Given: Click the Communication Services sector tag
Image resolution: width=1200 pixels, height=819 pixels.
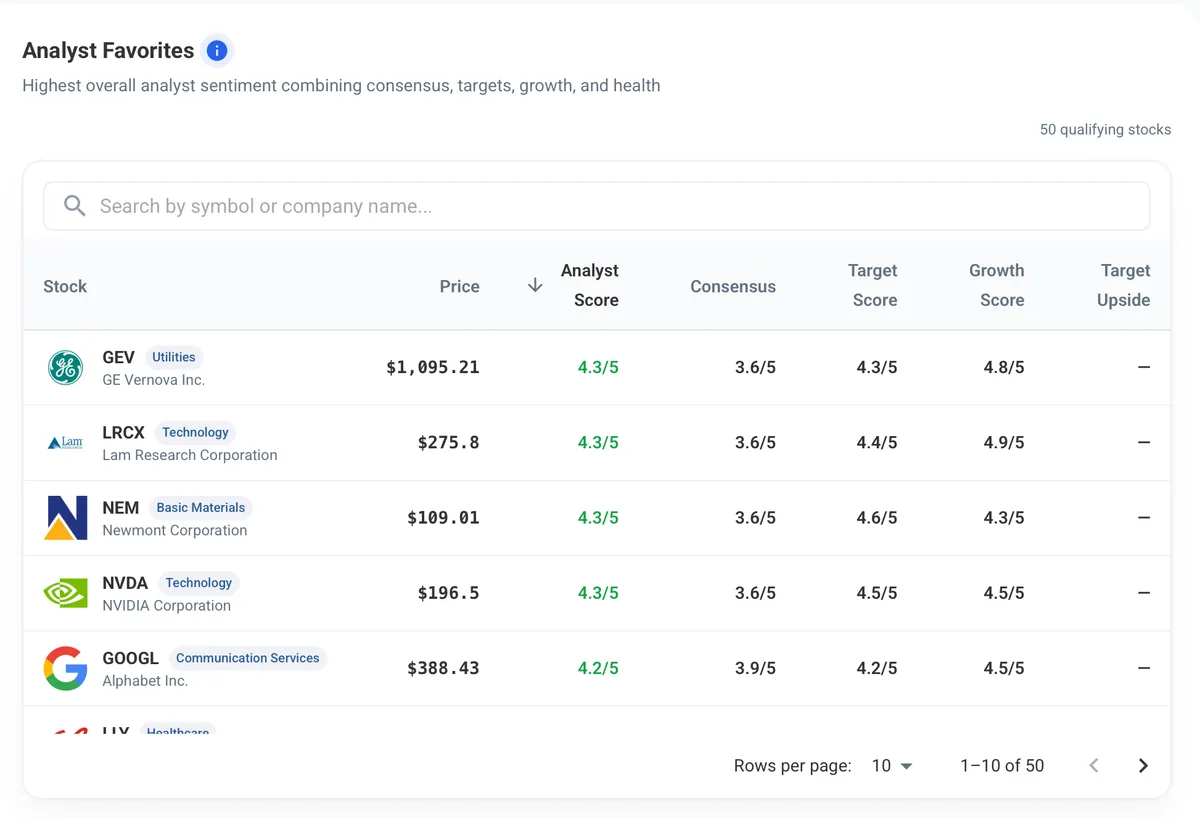Looking at the screenshot, I should click(x=247, y=657).
